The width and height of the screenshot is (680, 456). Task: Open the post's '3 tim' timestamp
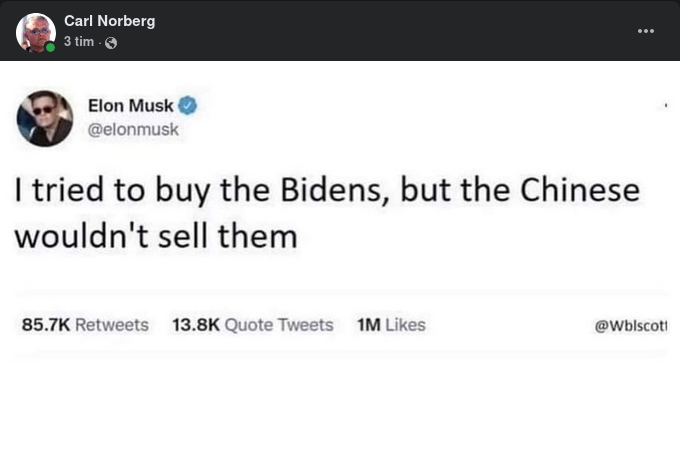(x=79, y=42)
